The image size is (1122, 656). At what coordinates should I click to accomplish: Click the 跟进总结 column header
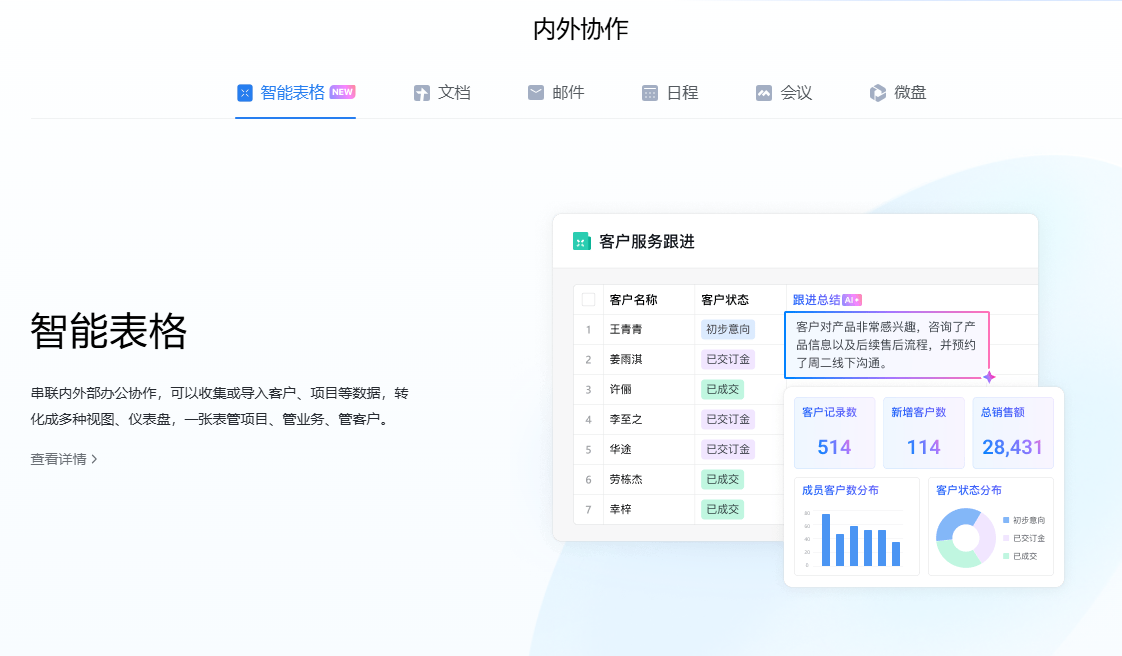pyautogui.click(x=816, y=300)
